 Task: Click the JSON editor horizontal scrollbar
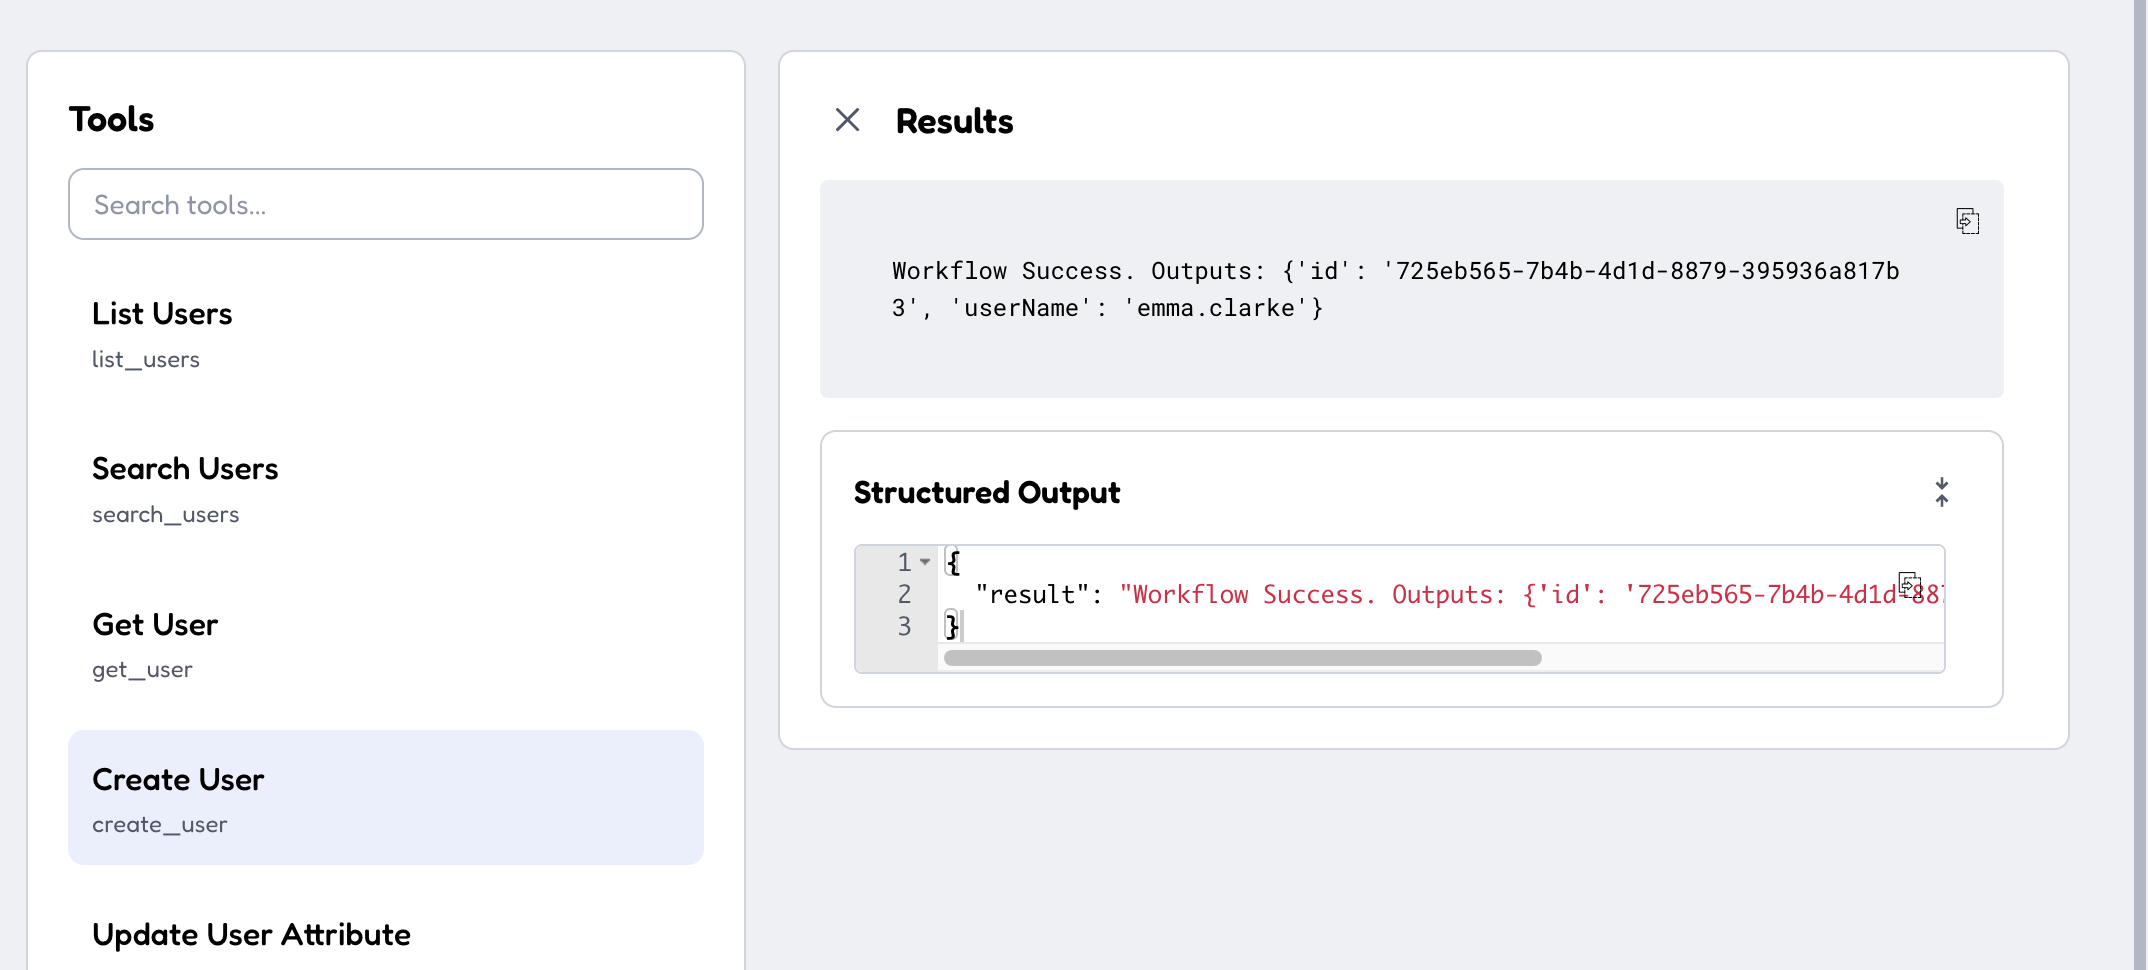(1242, 658)
